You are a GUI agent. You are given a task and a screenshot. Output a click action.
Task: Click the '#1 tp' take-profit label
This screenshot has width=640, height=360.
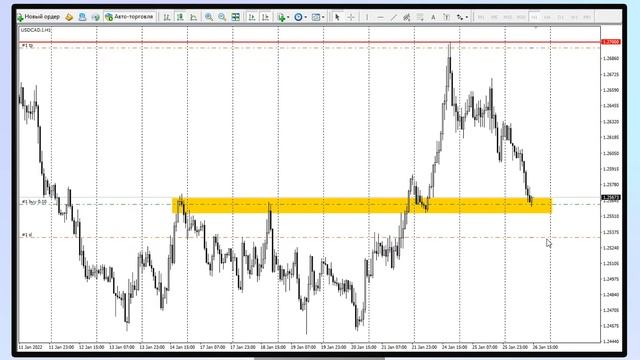coord(27,46)
